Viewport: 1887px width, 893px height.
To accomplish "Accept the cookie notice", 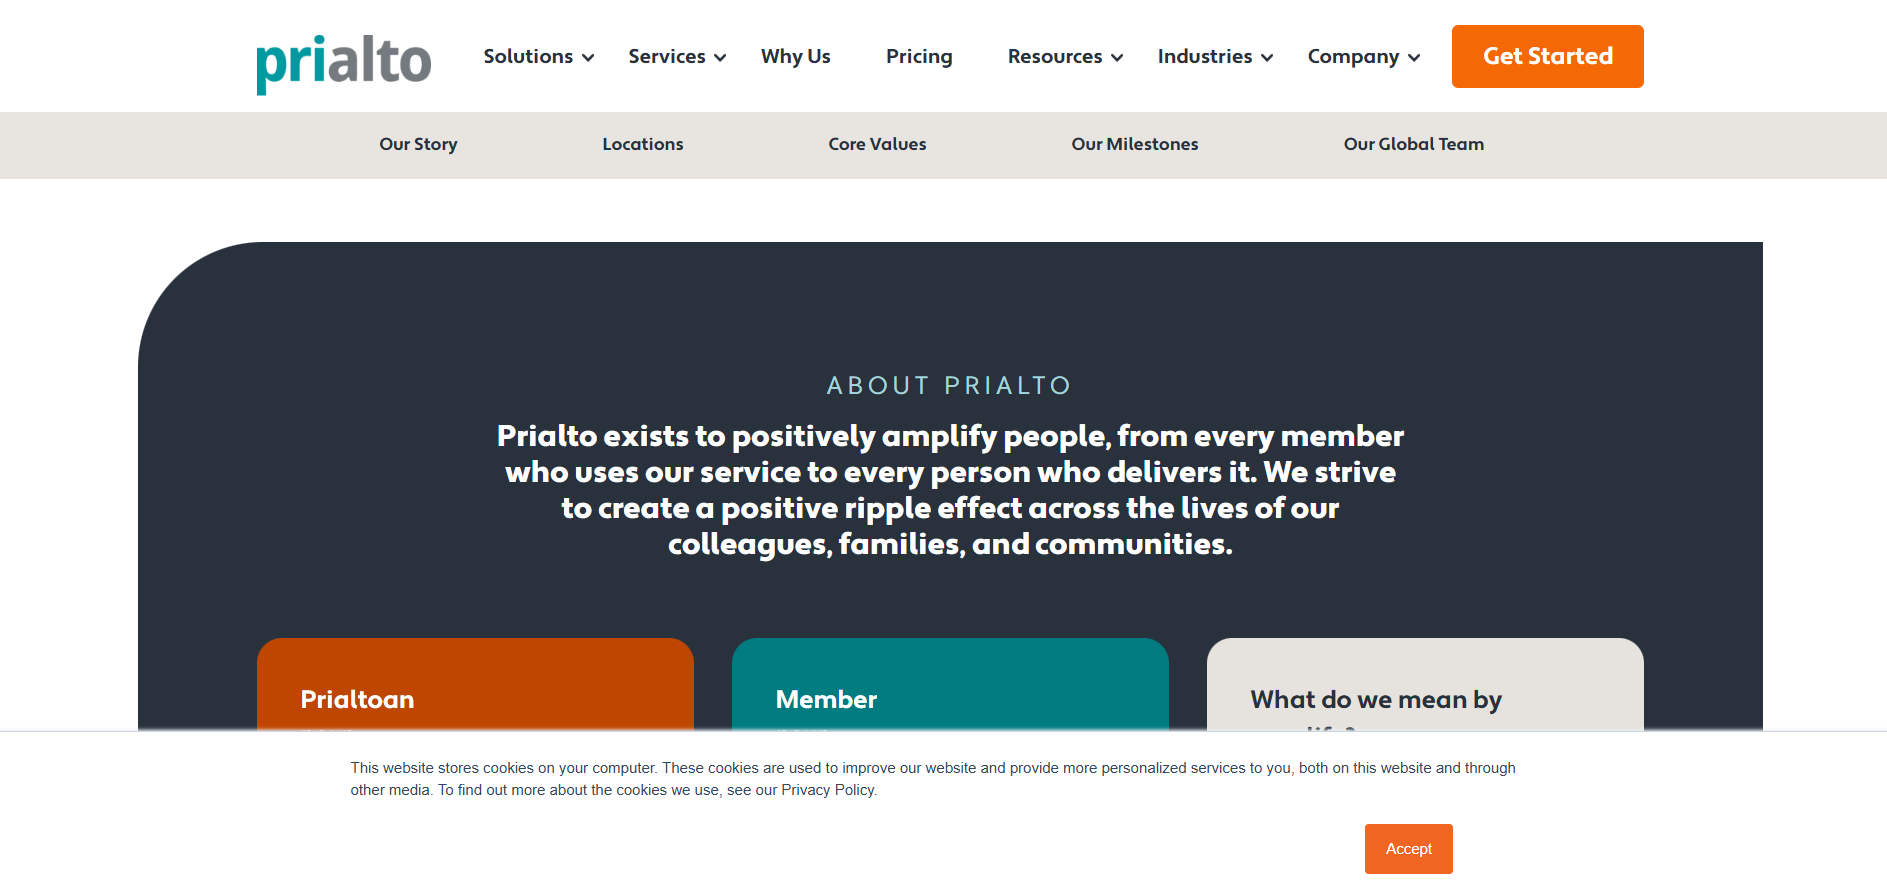I will [x=1408, y=848].
